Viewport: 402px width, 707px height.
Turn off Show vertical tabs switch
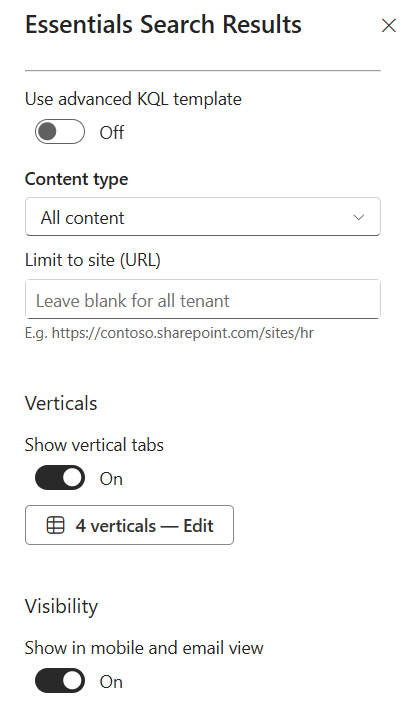60,478
